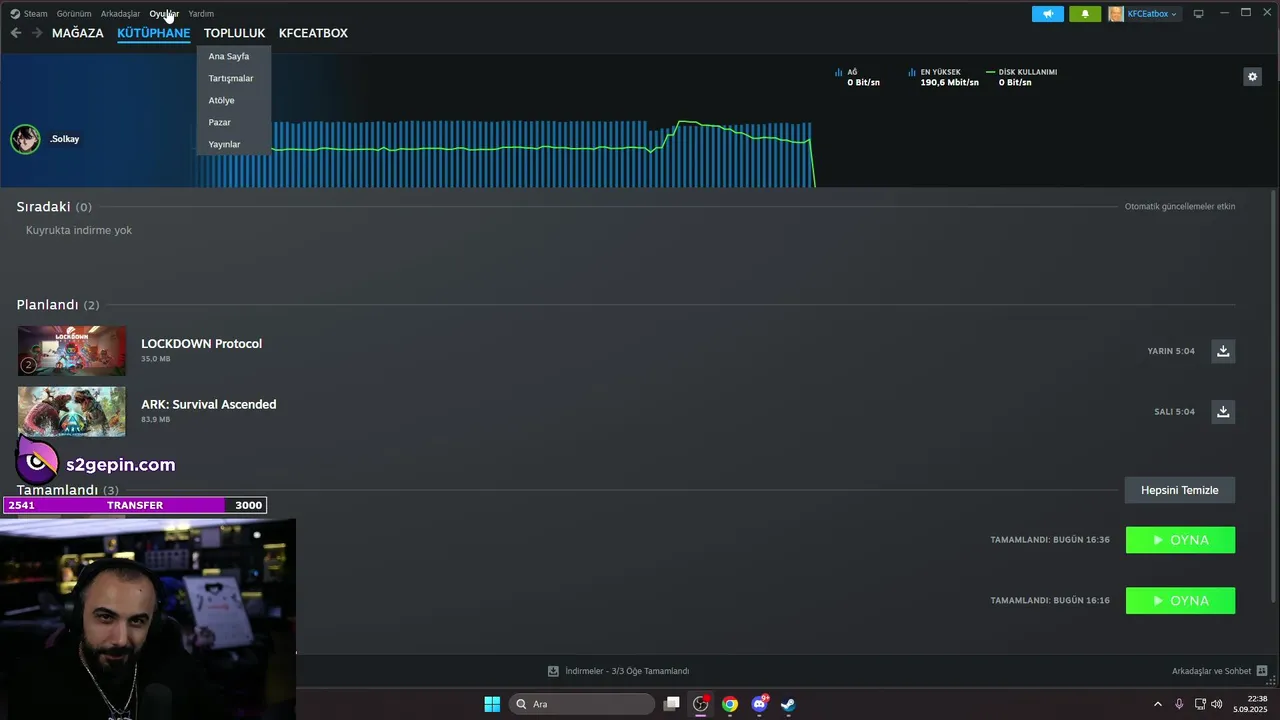Image resolution: width=1280 pixels, height=720 pixels.
Task: Go to the MAĞAZA tab
Action: click(x=78, y=33)
